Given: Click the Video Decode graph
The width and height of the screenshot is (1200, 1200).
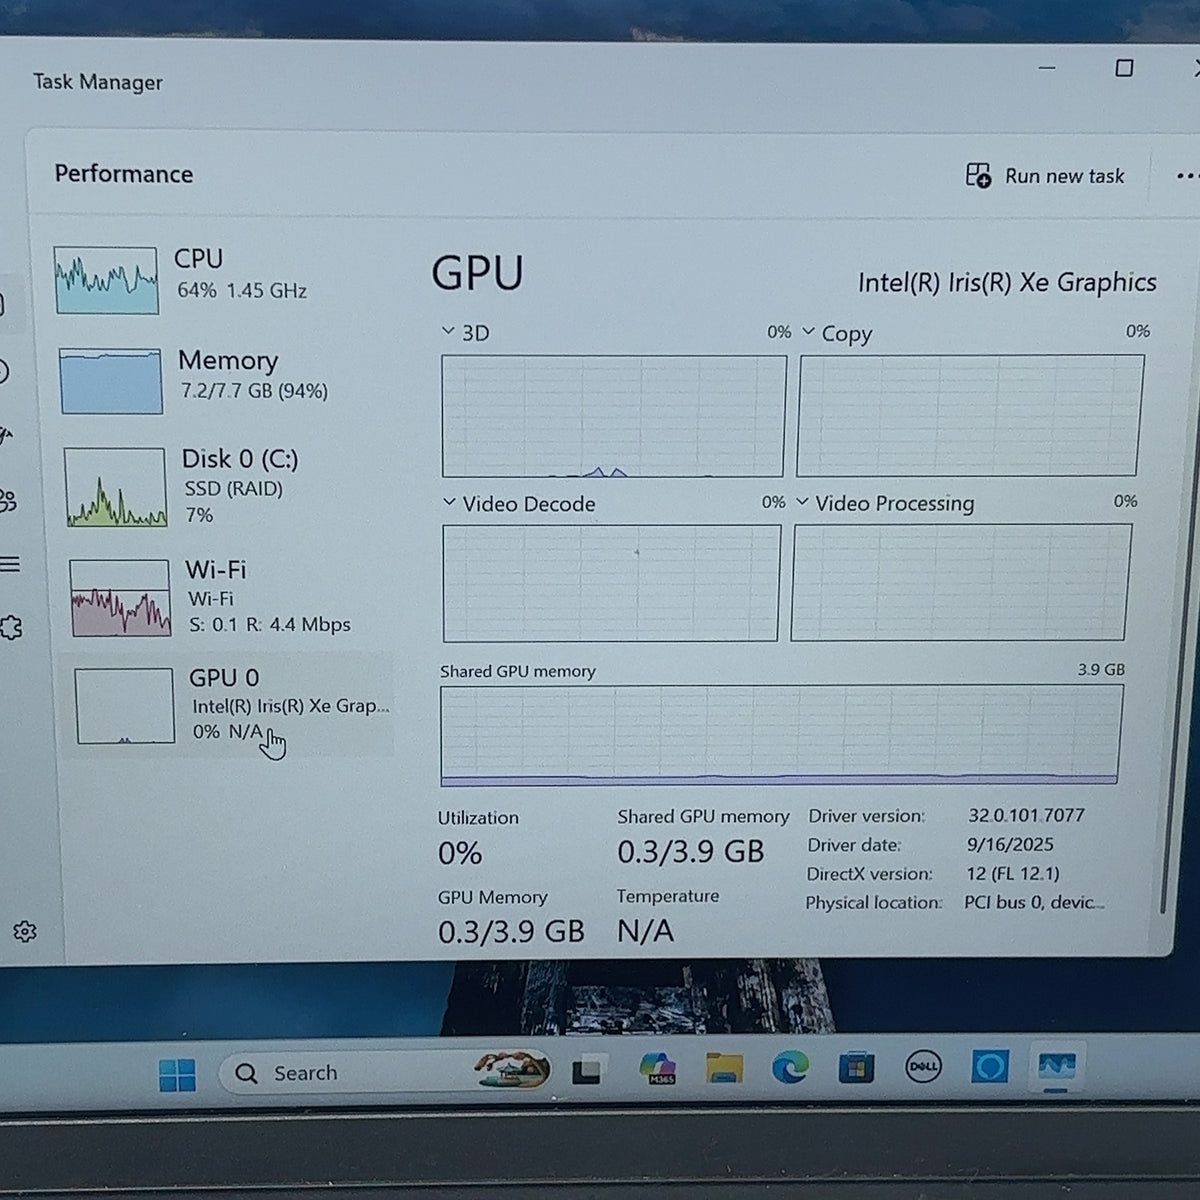Looking at the screenshot, I should tap(611, 583).
